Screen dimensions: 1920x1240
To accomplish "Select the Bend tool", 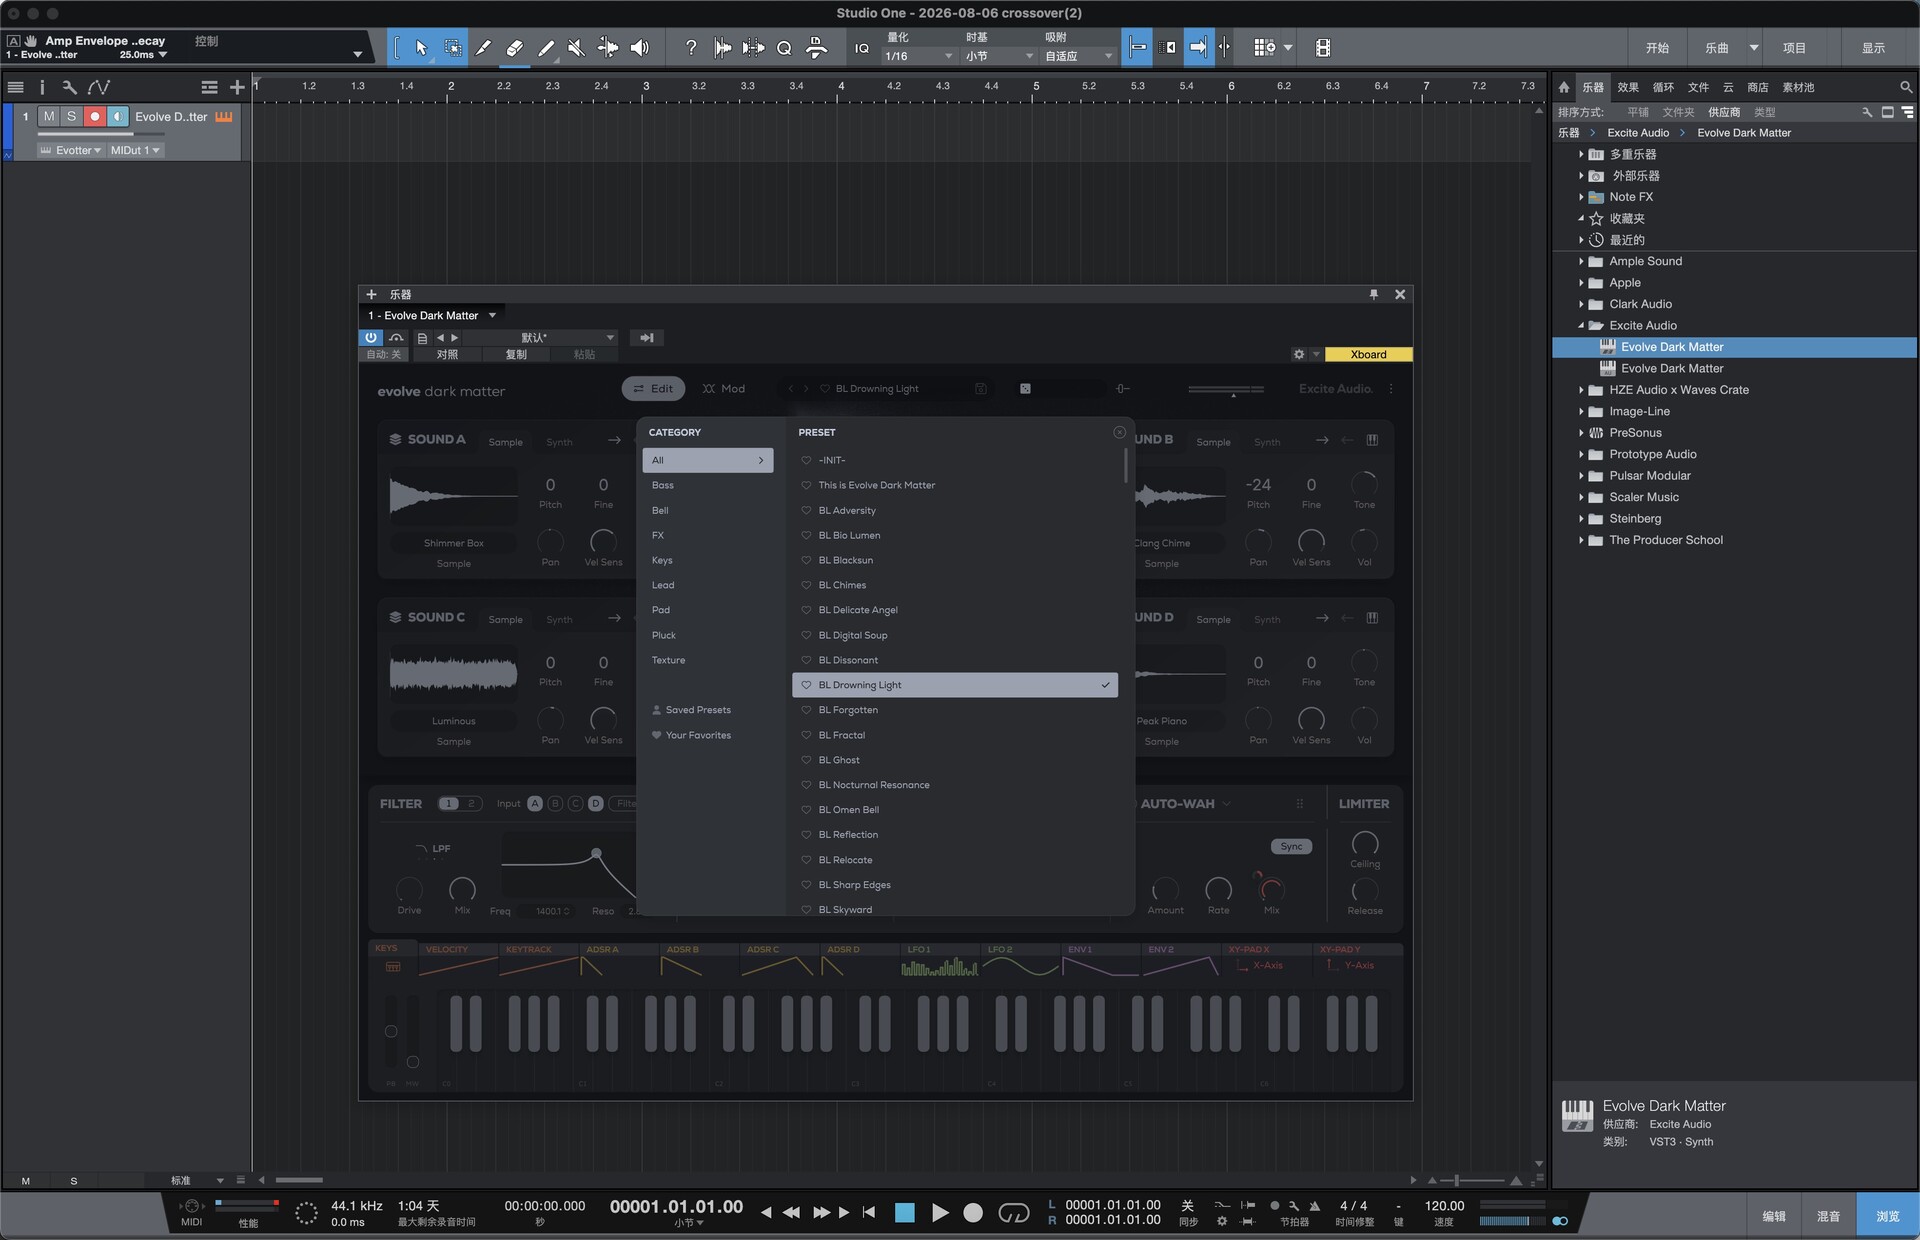I will tap(607, 47).
